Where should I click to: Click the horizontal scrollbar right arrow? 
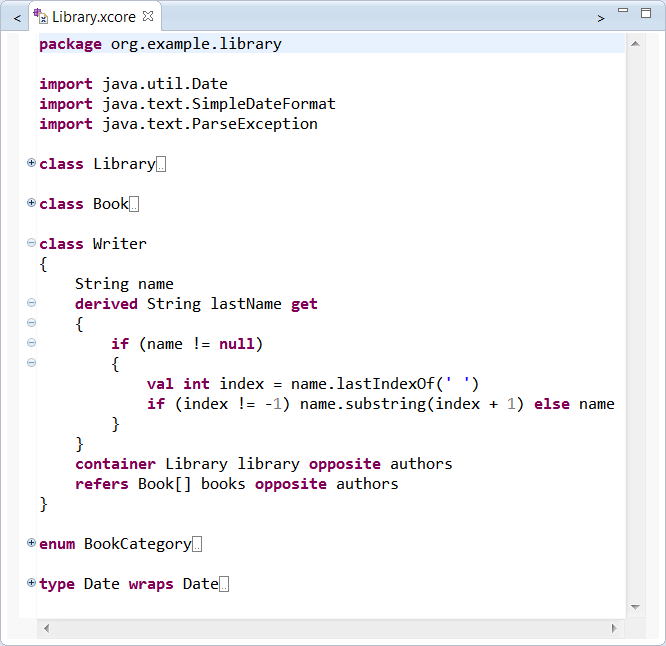pos(614,628)
